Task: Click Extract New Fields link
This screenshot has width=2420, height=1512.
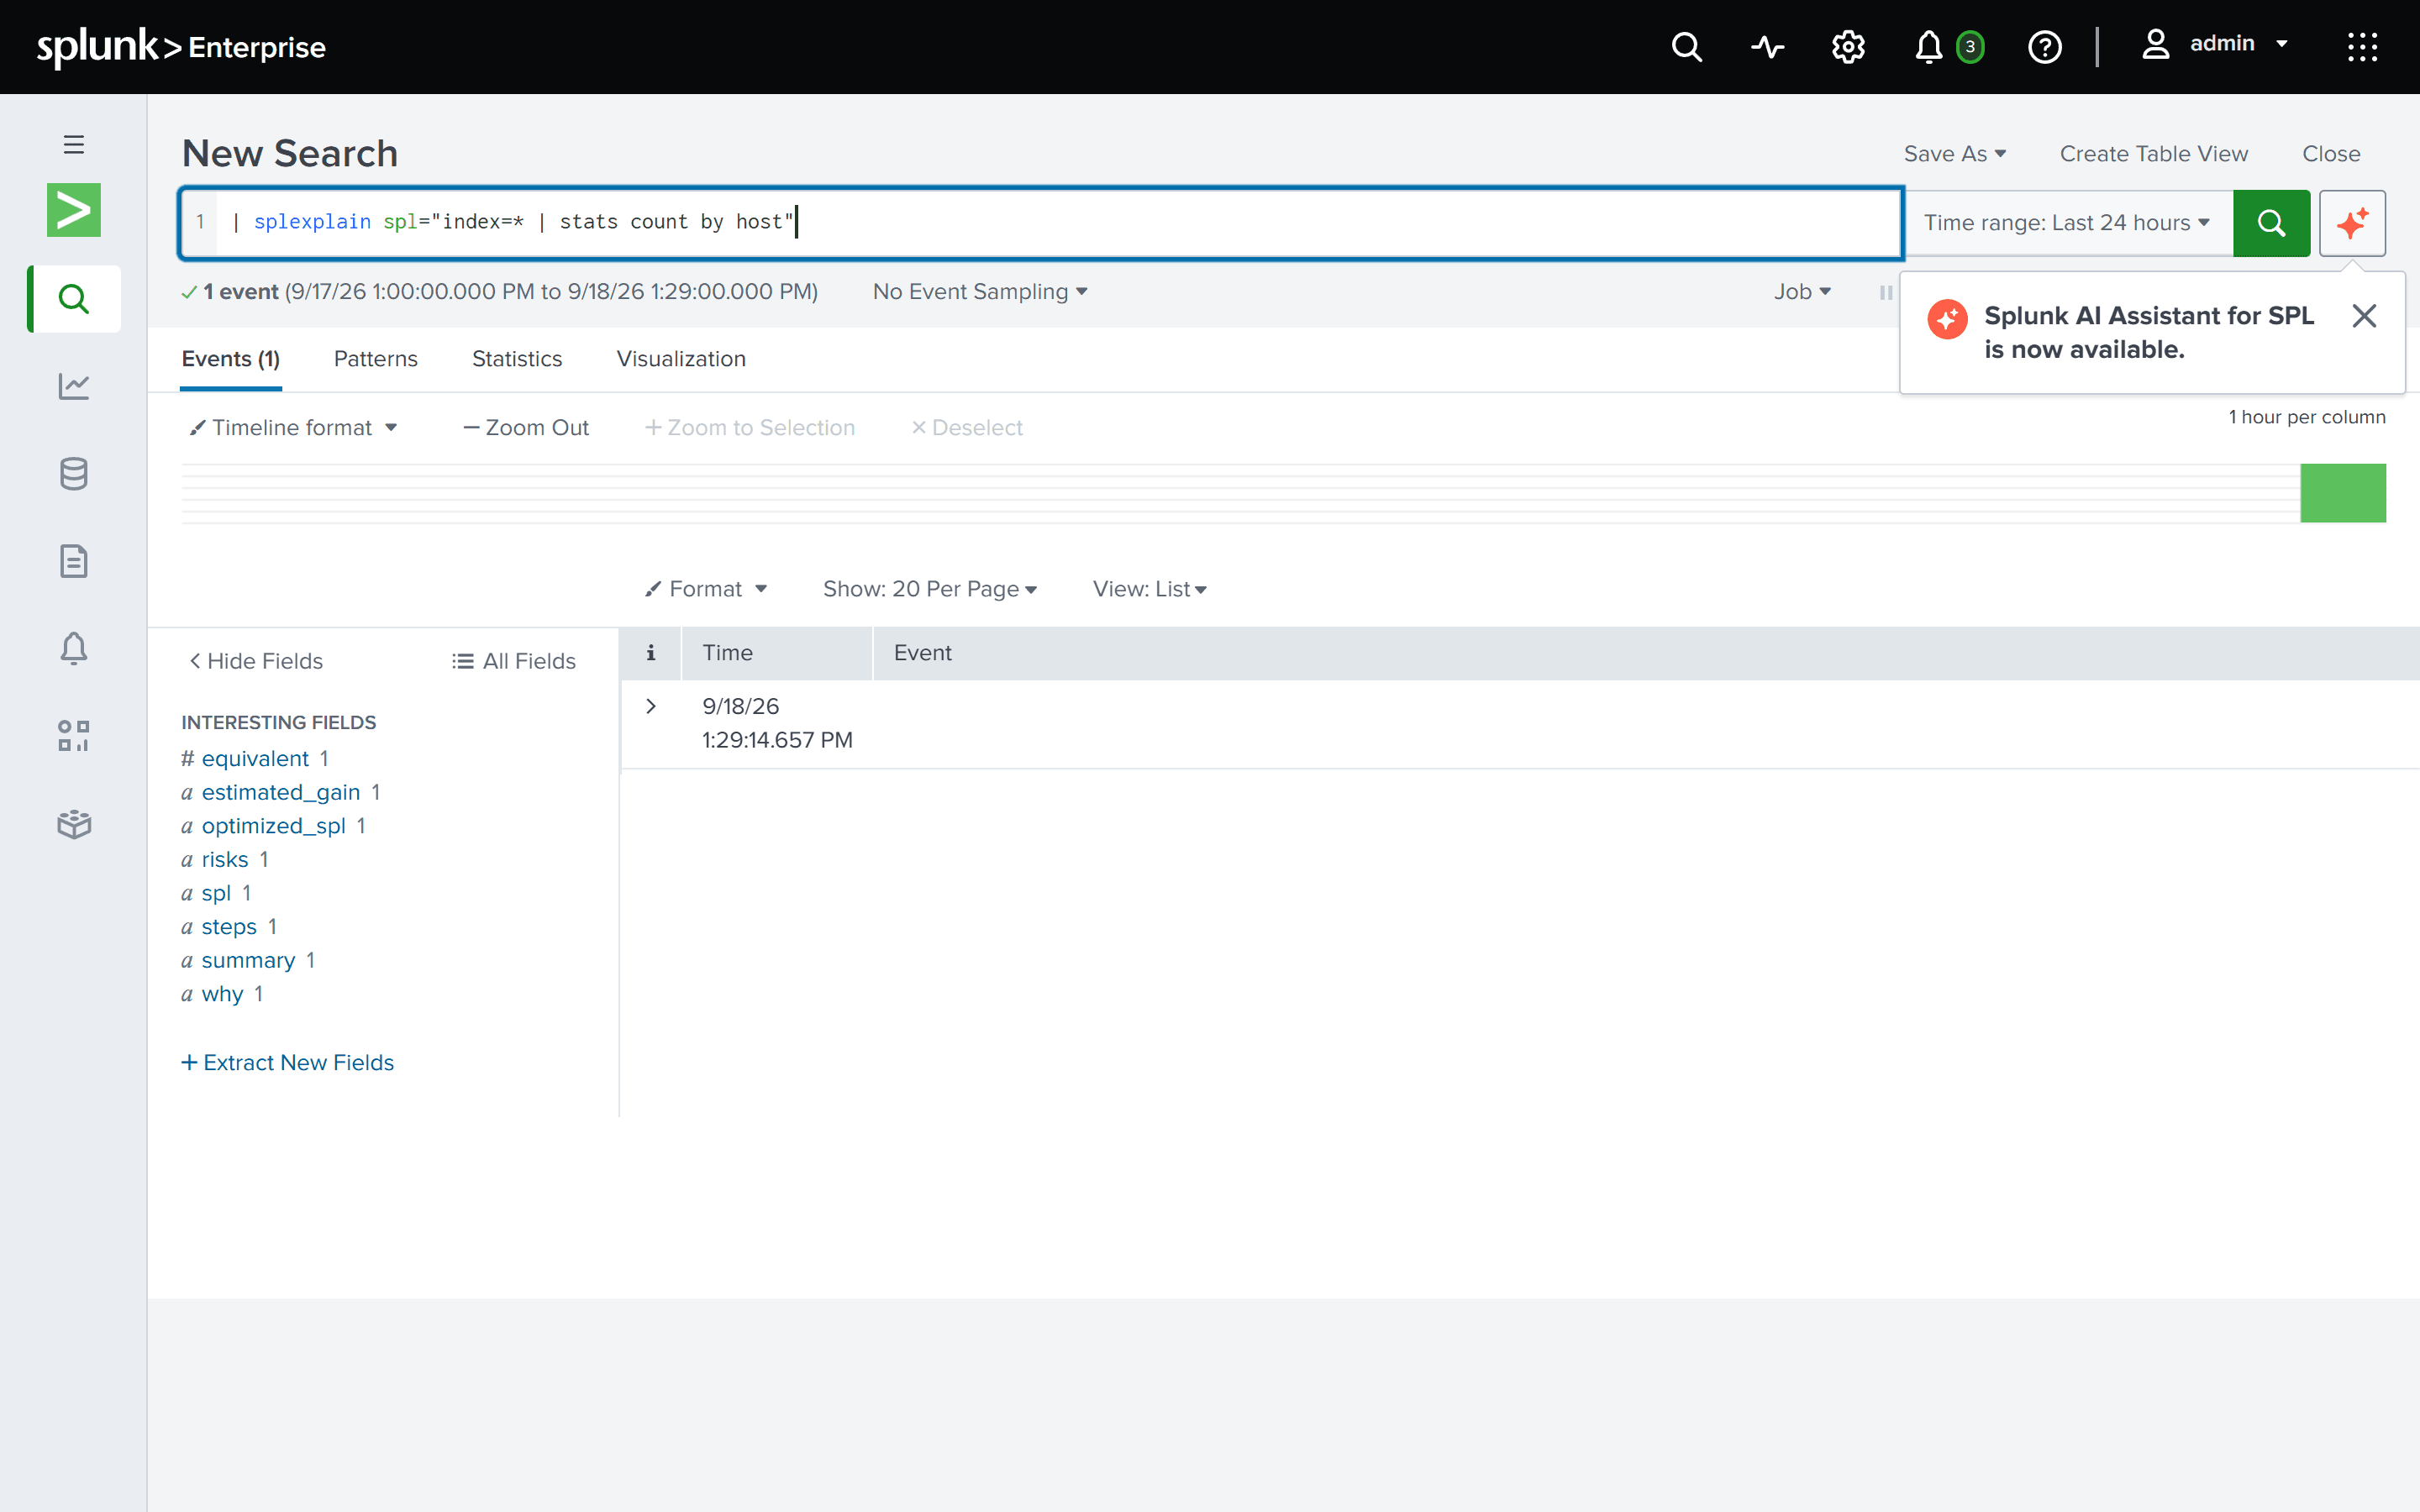Action: click(288, 1062)
